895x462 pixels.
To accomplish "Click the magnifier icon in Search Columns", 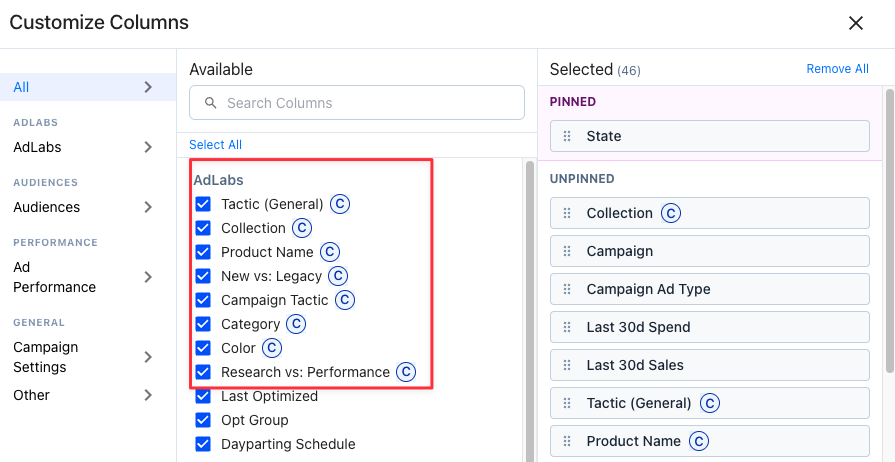I will point(211,103).
